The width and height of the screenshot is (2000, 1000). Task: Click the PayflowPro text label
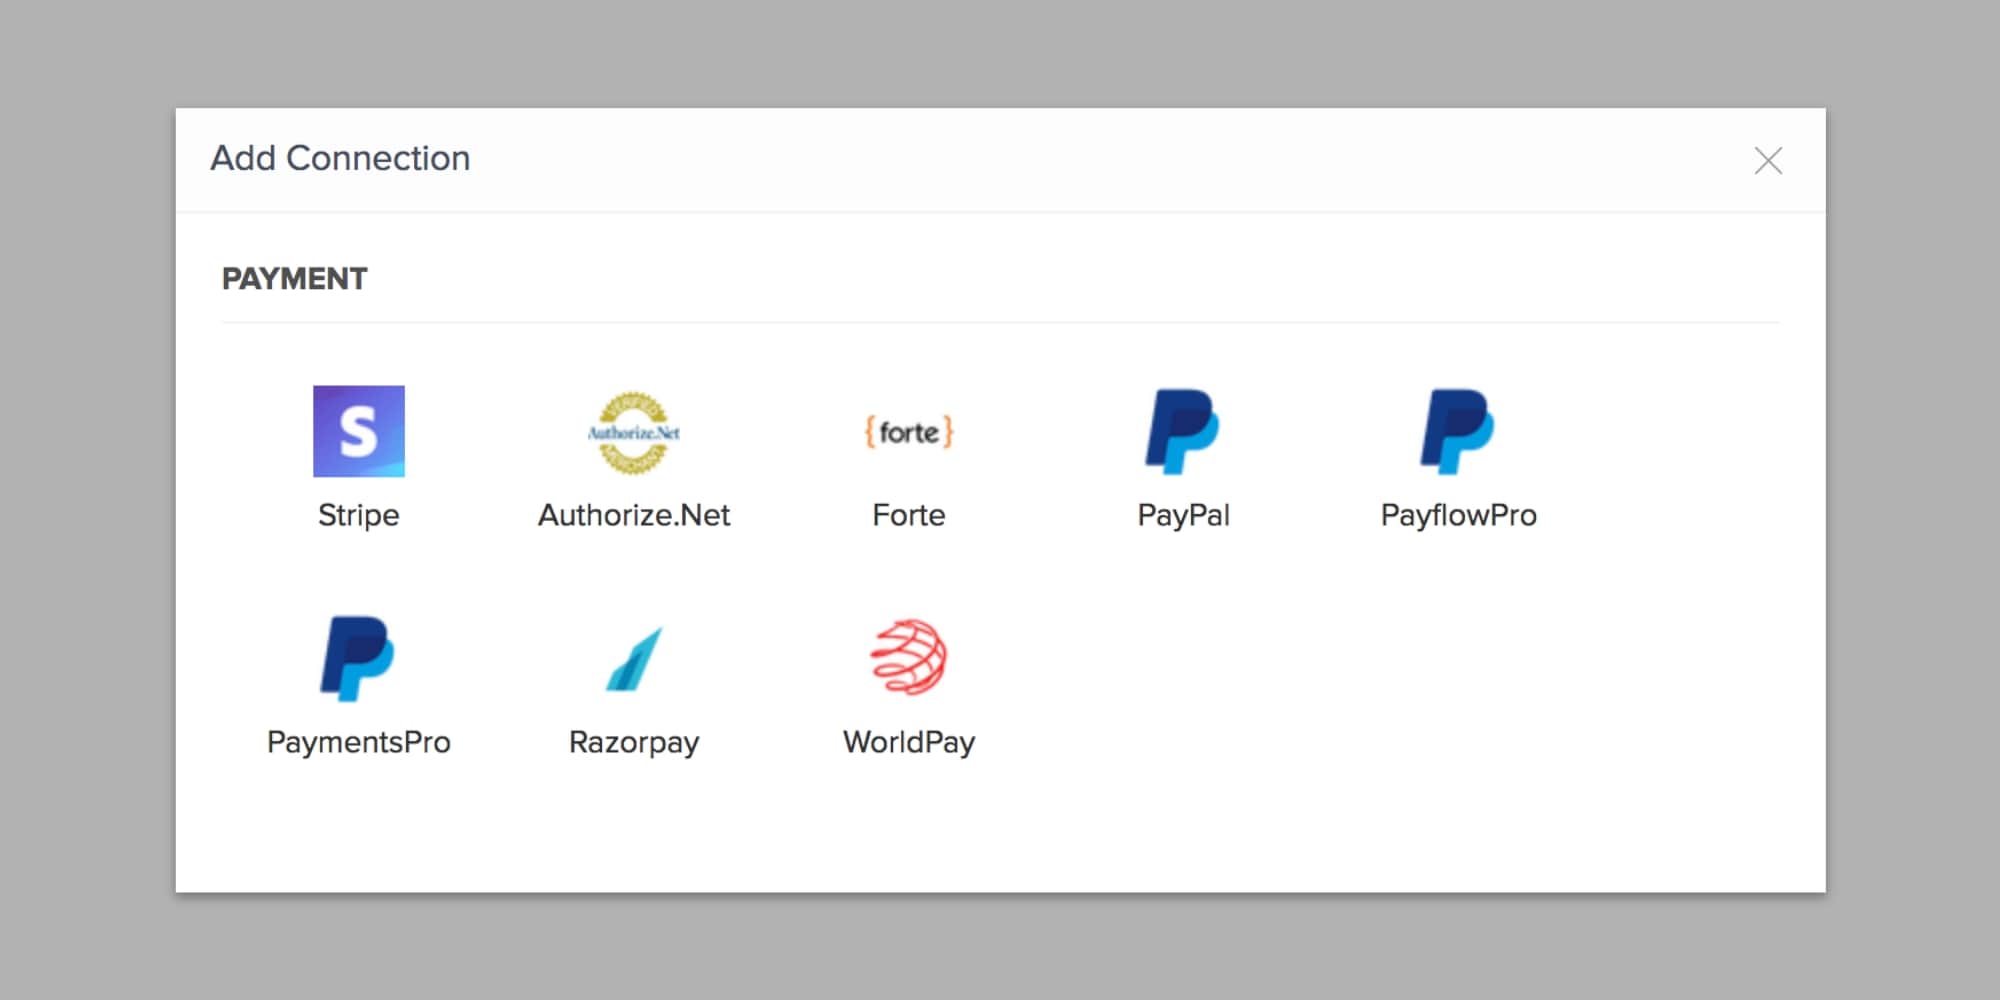point(1459,515)
